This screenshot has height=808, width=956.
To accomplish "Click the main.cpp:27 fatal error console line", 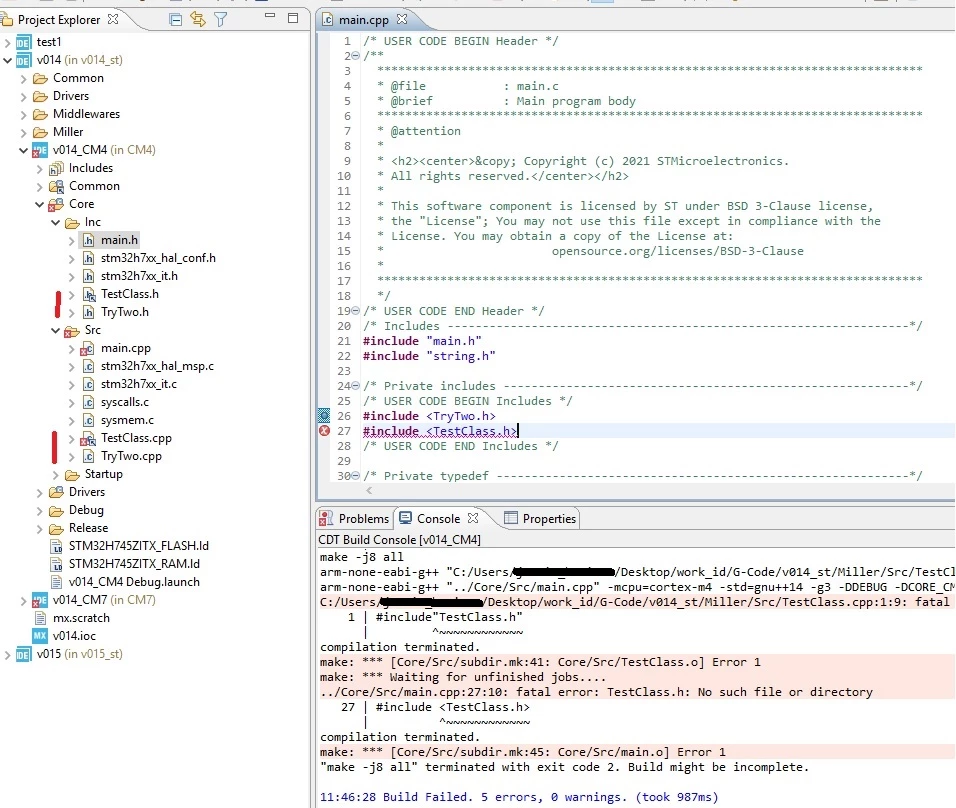I will click(x=596, y=692).
